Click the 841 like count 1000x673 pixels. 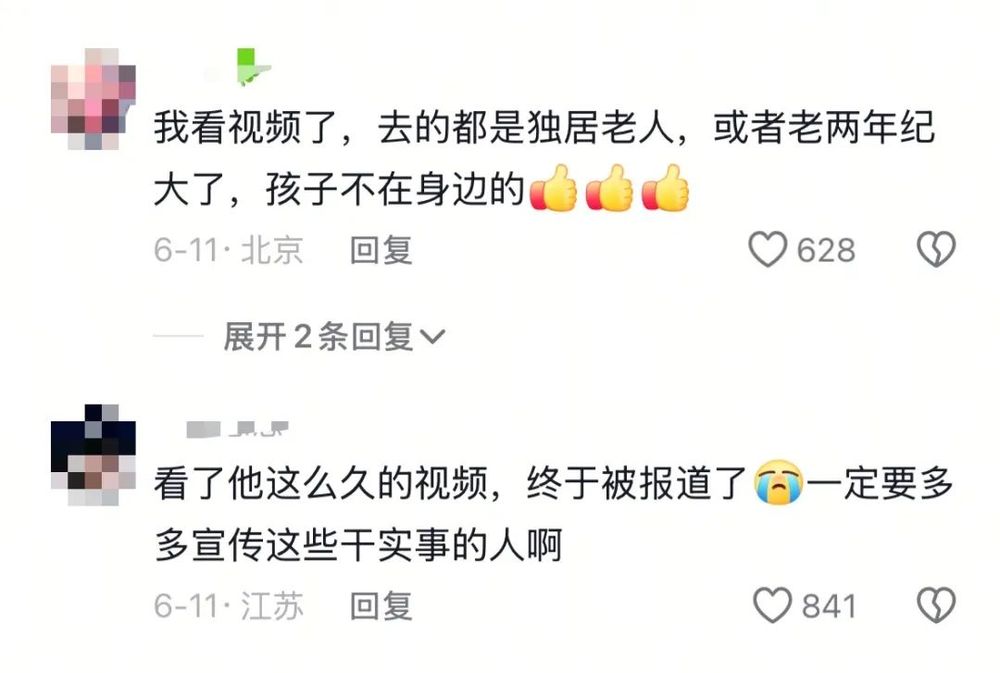click(828, 606)
